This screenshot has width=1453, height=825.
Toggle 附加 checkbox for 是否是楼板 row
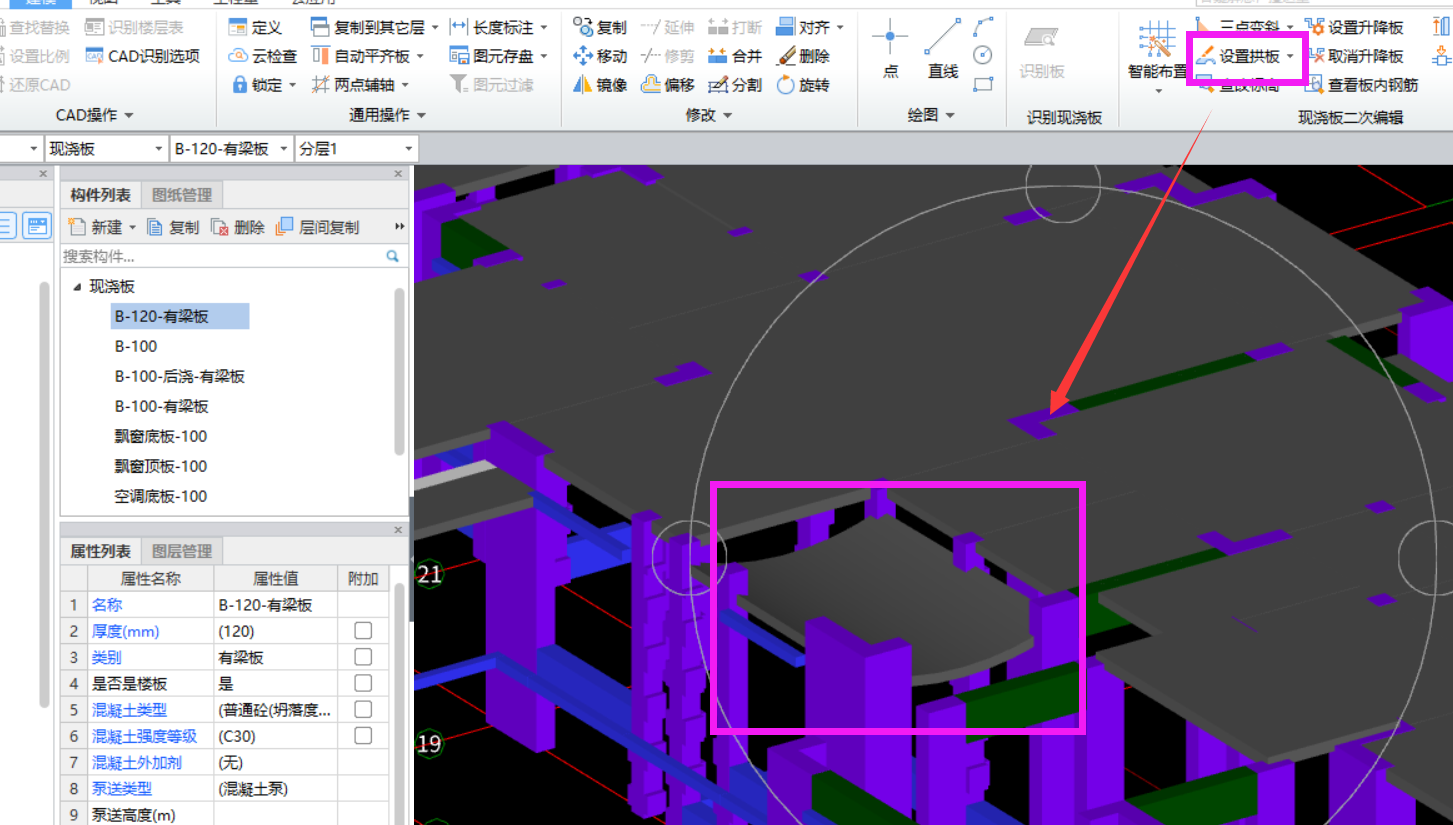point(363,683)
